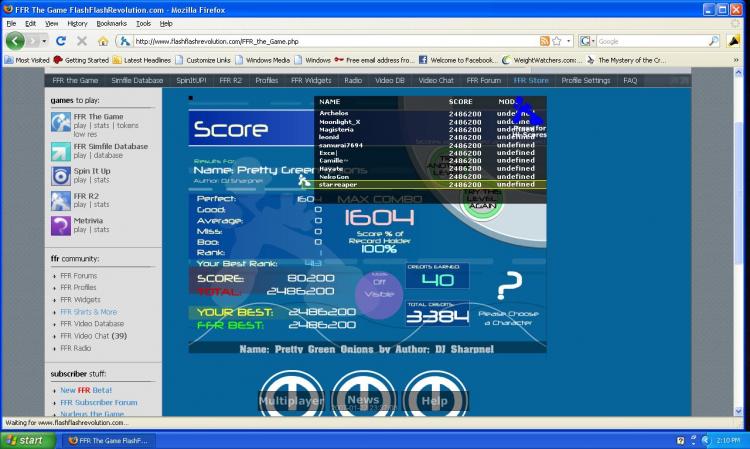Click the Metrivia question mark icon
750x449 pixels.
tap(61, 225)
